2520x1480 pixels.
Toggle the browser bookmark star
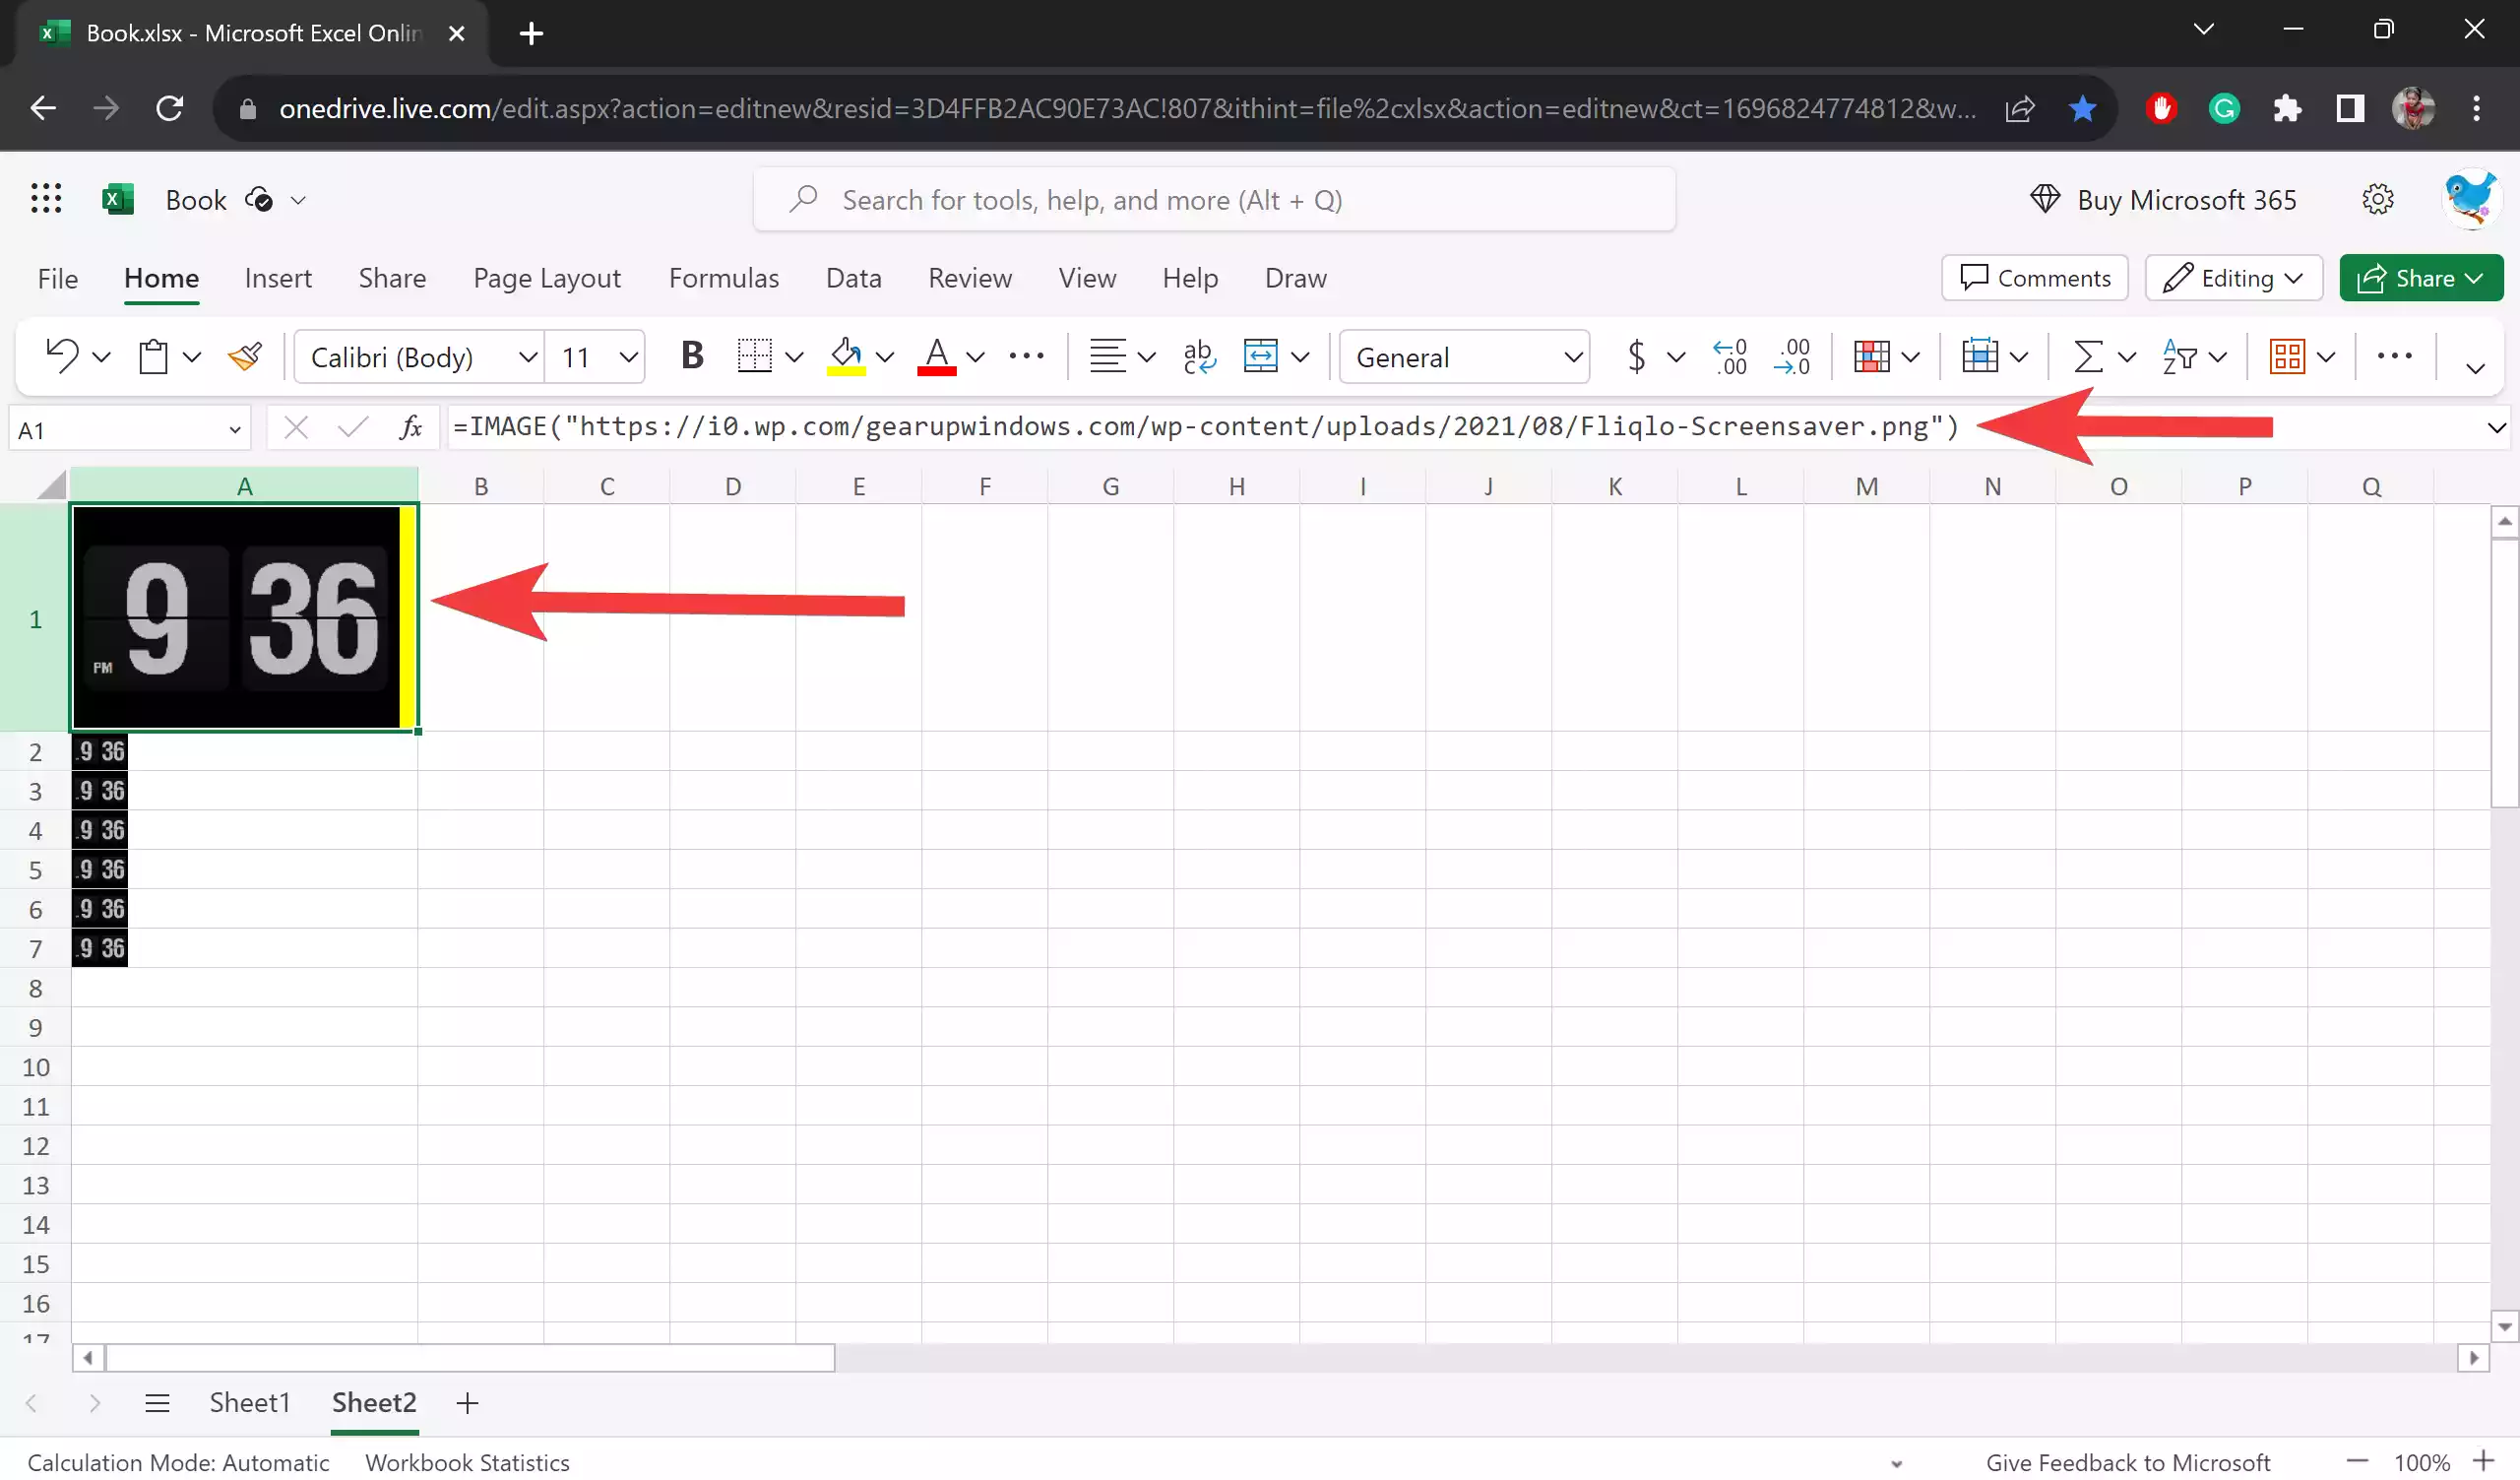pos(2082,108)
